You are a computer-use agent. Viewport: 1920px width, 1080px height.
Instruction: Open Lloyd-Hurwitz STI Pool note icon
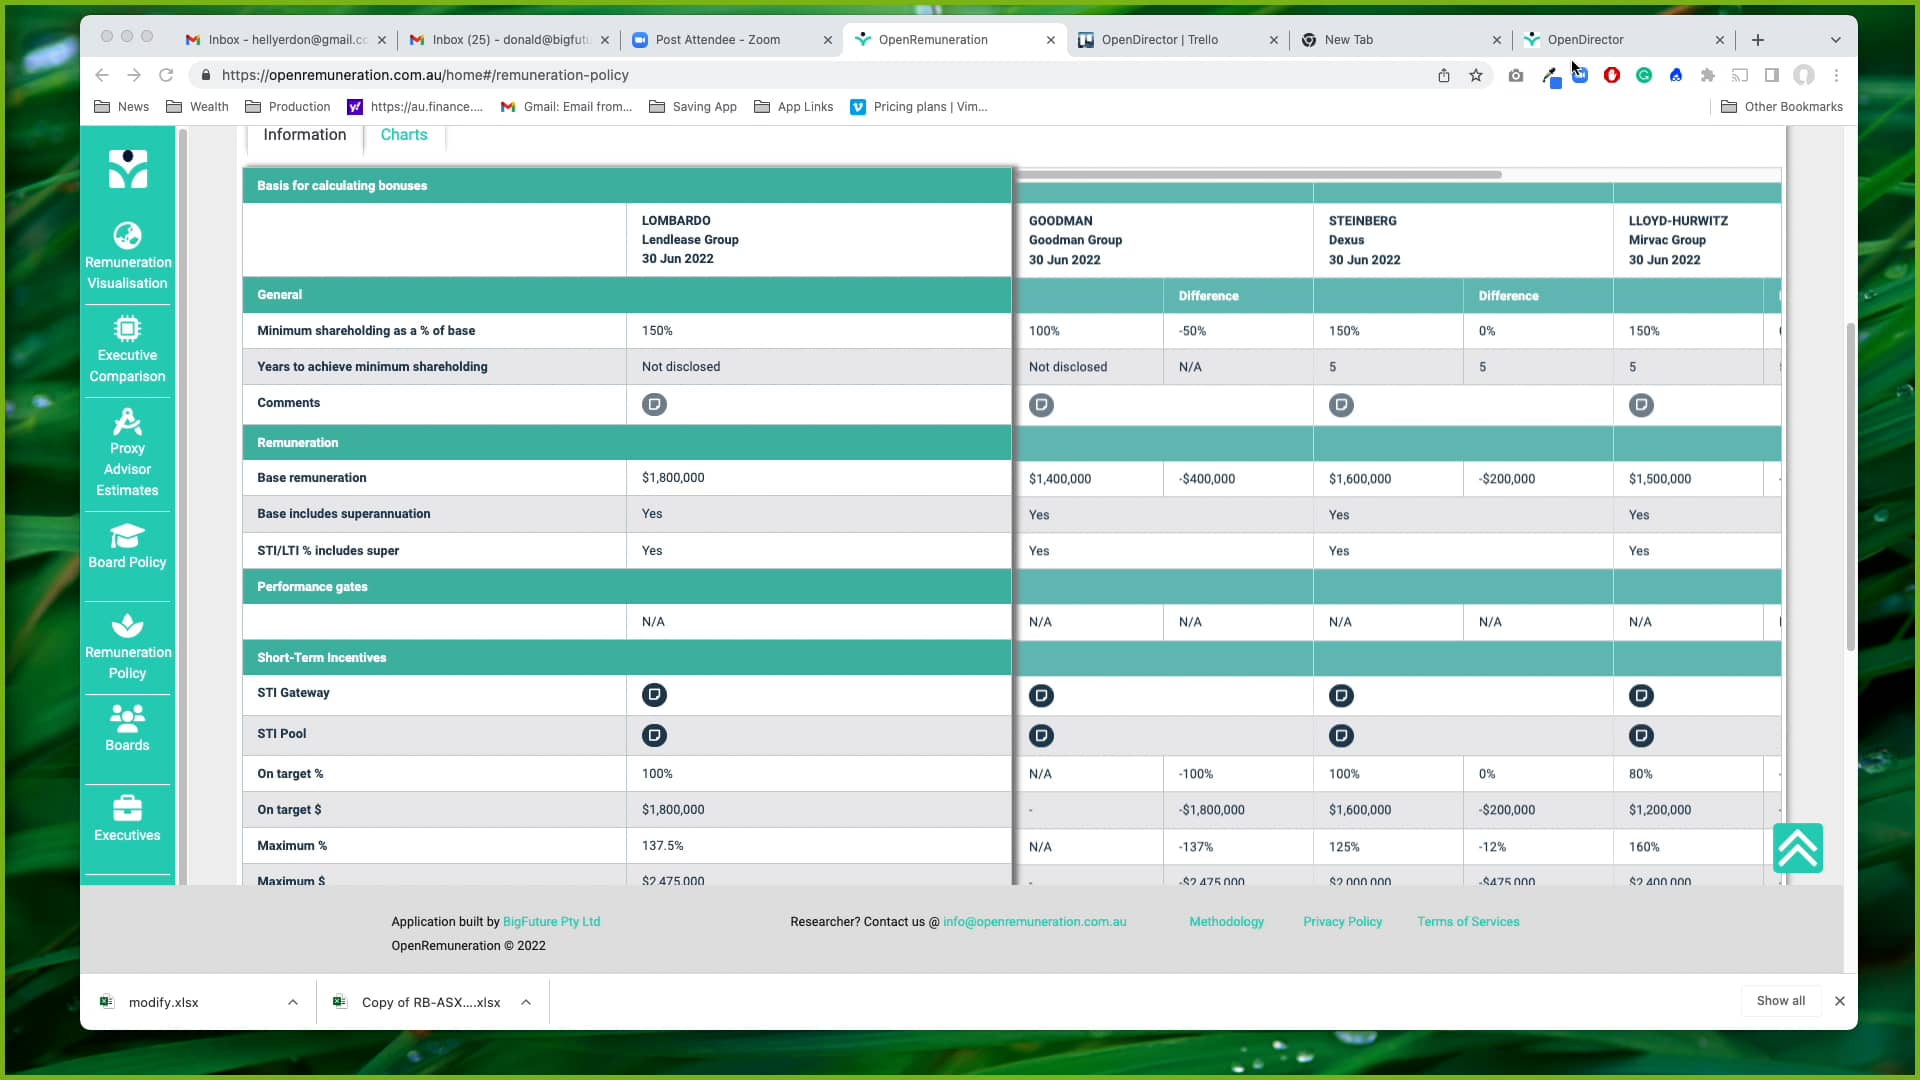click(1641, 736)
